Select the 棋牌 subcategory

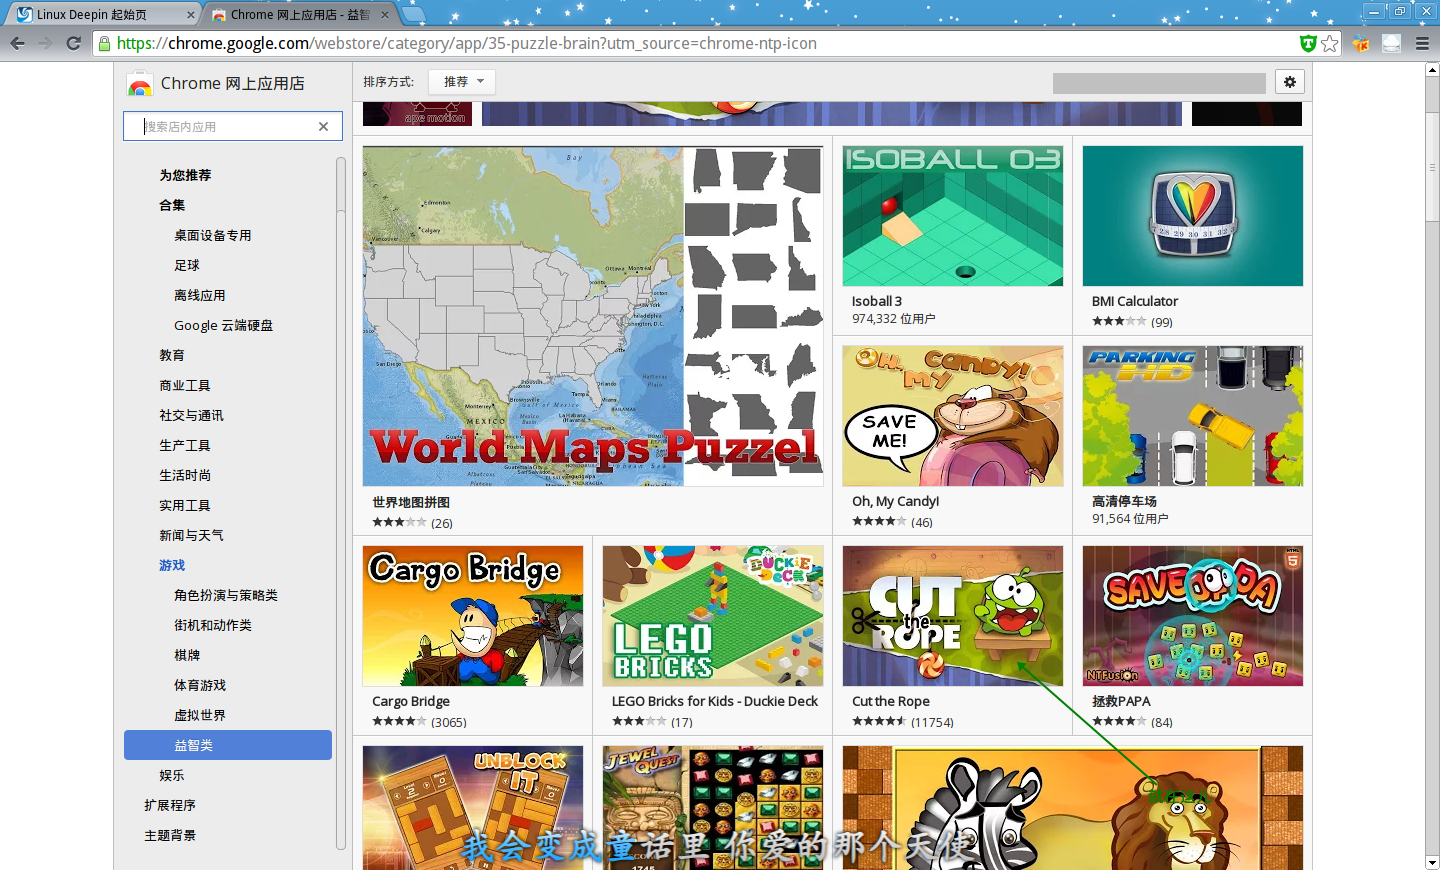[x=187, y=655]
